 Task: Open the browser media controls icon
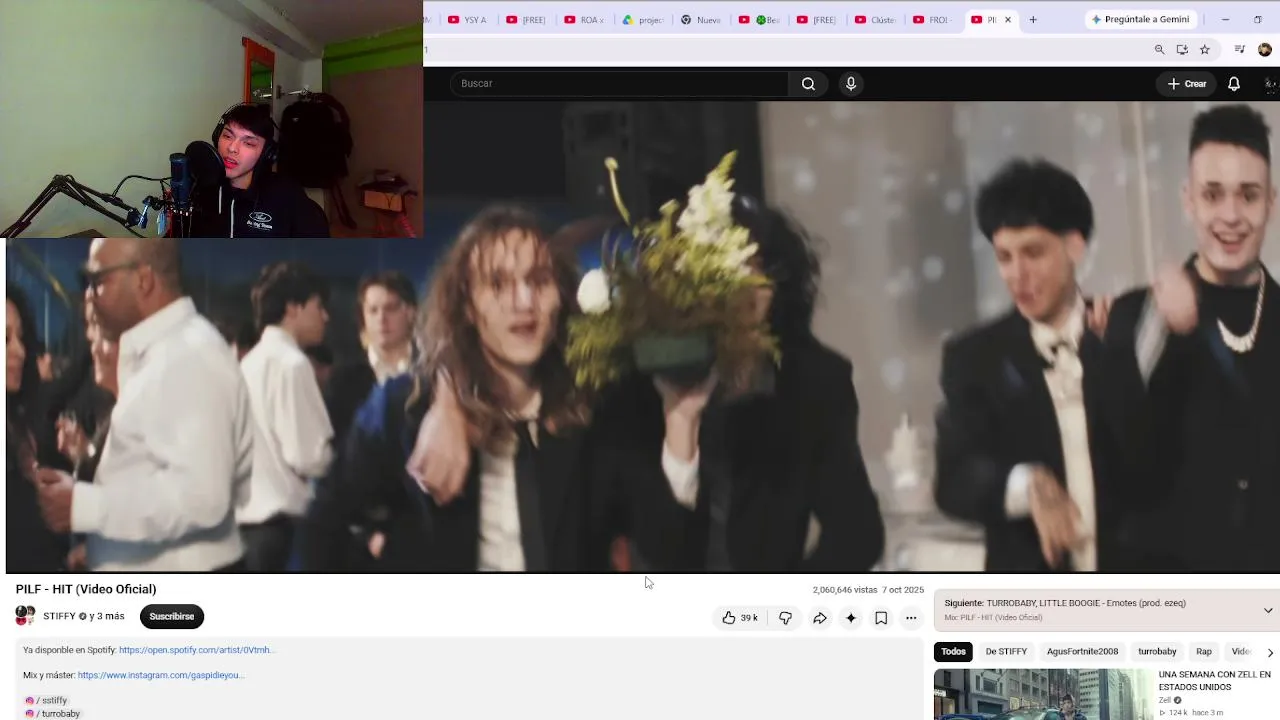[x=1240, y=49]
